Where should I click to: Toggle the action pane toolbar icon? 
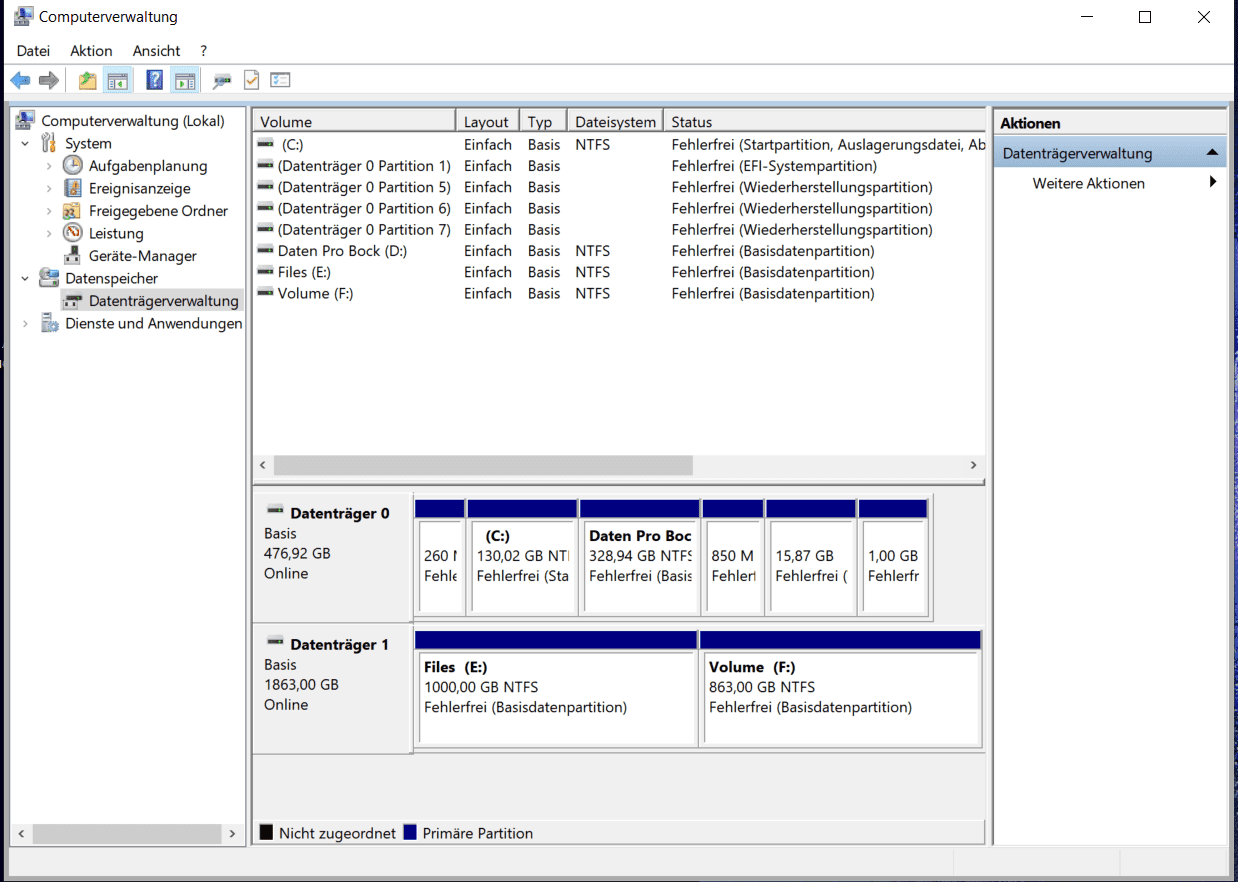tap(184, 81)
